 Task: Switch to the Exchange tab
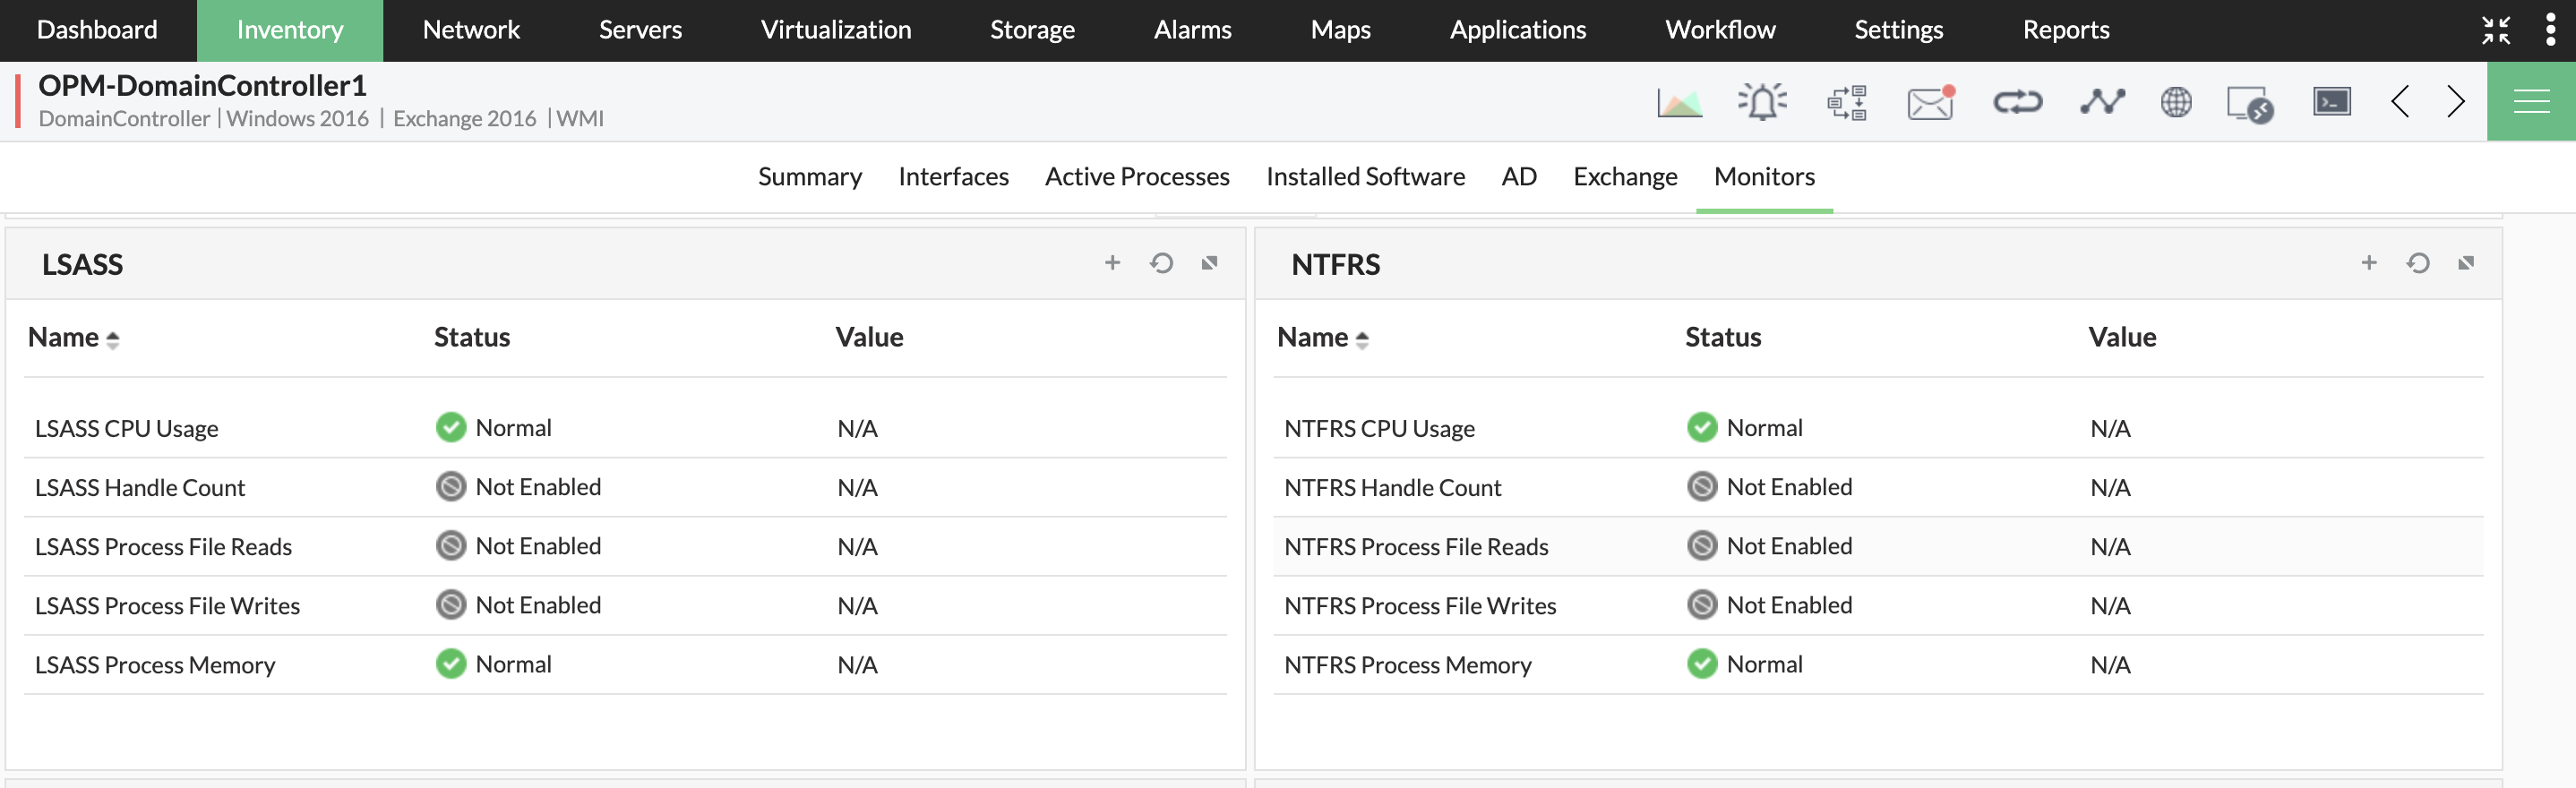1625,177
